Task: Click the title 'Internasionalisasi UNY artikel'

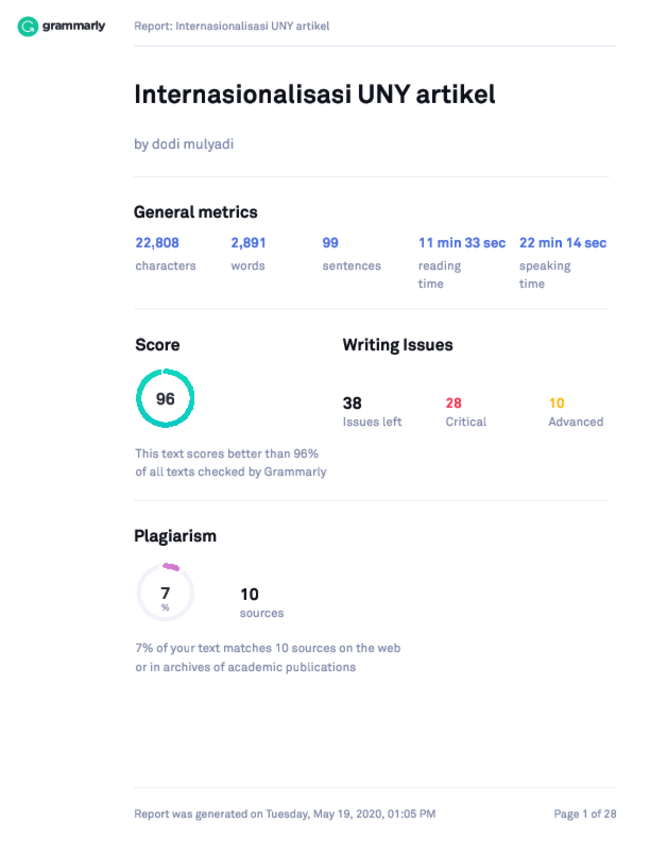Action: click(x=315, y=94)
